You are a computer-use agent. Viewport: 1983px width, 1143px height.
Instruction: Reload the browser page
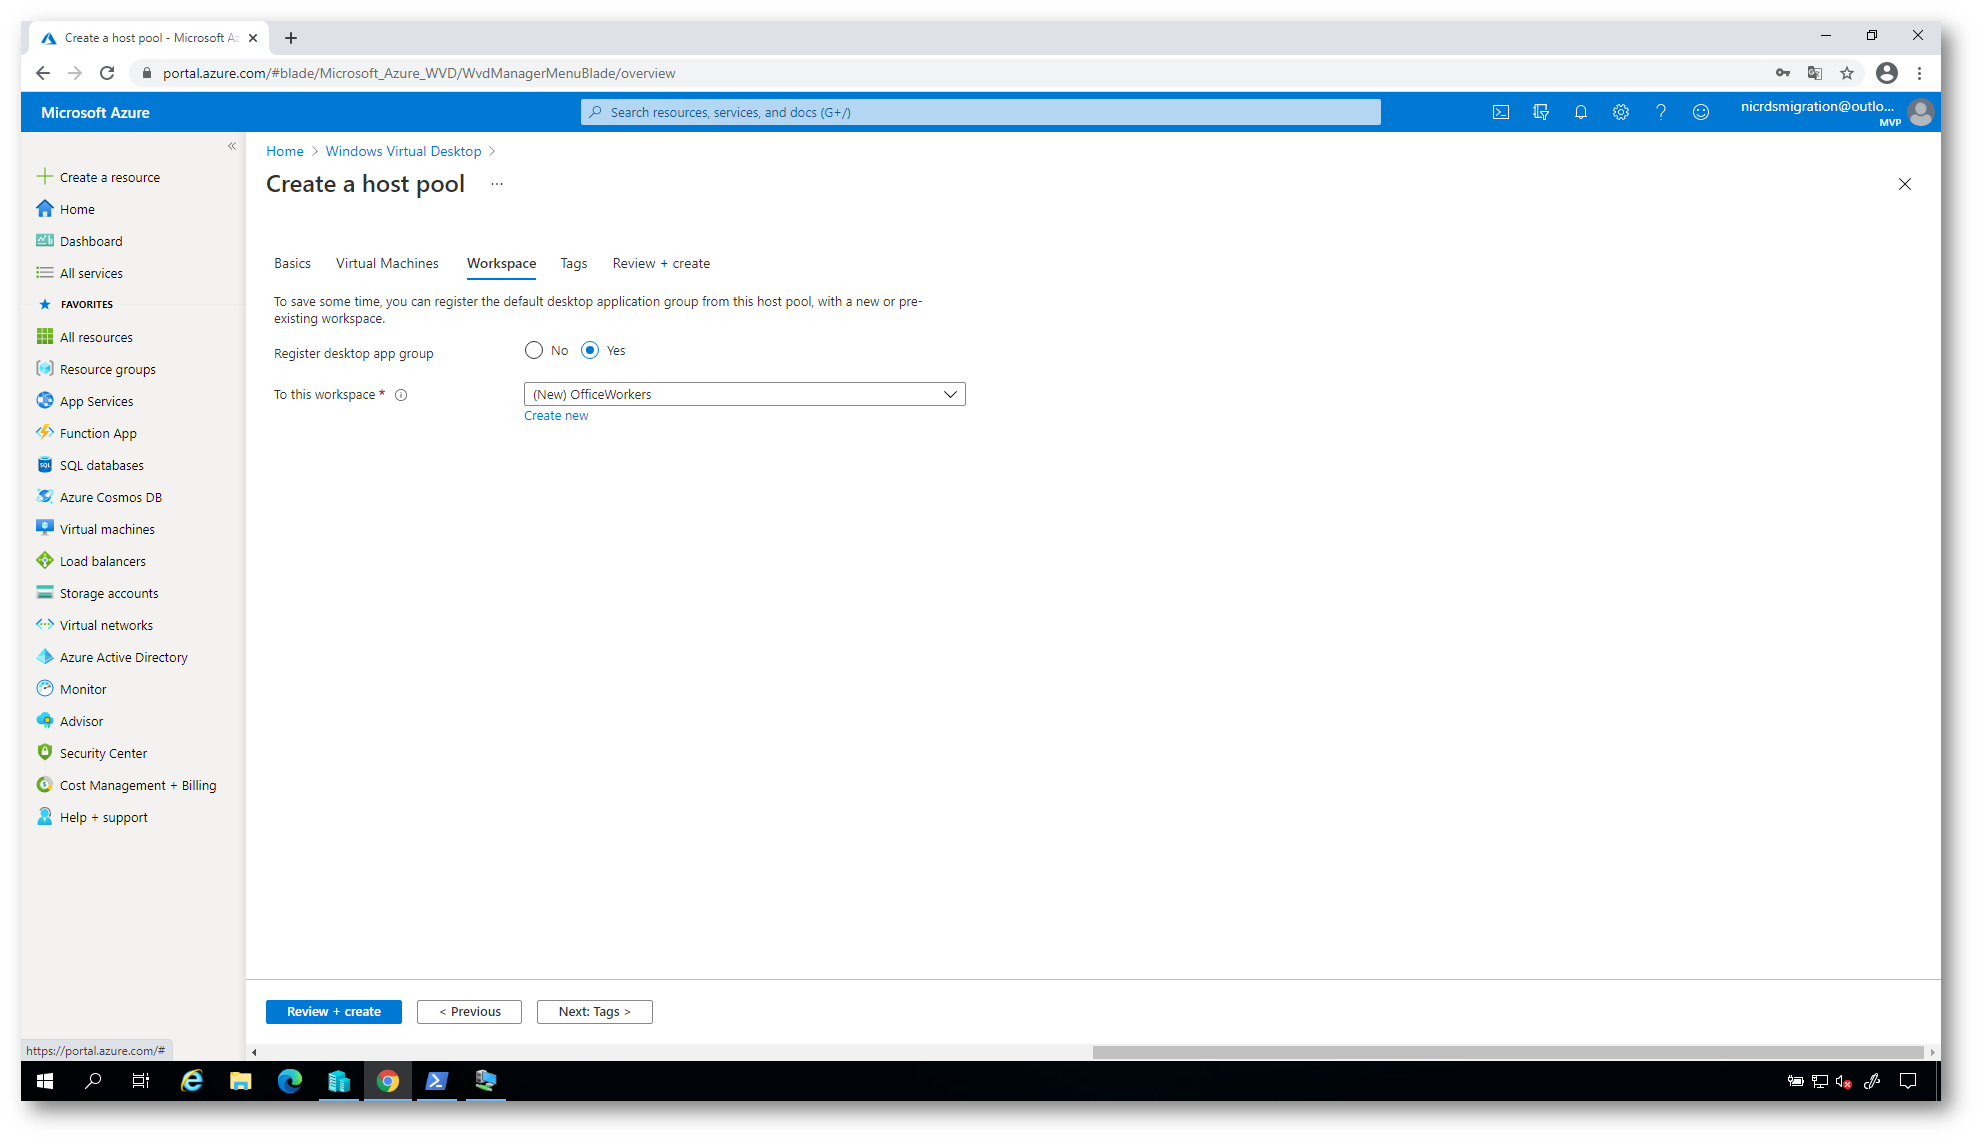coord(107,73)
